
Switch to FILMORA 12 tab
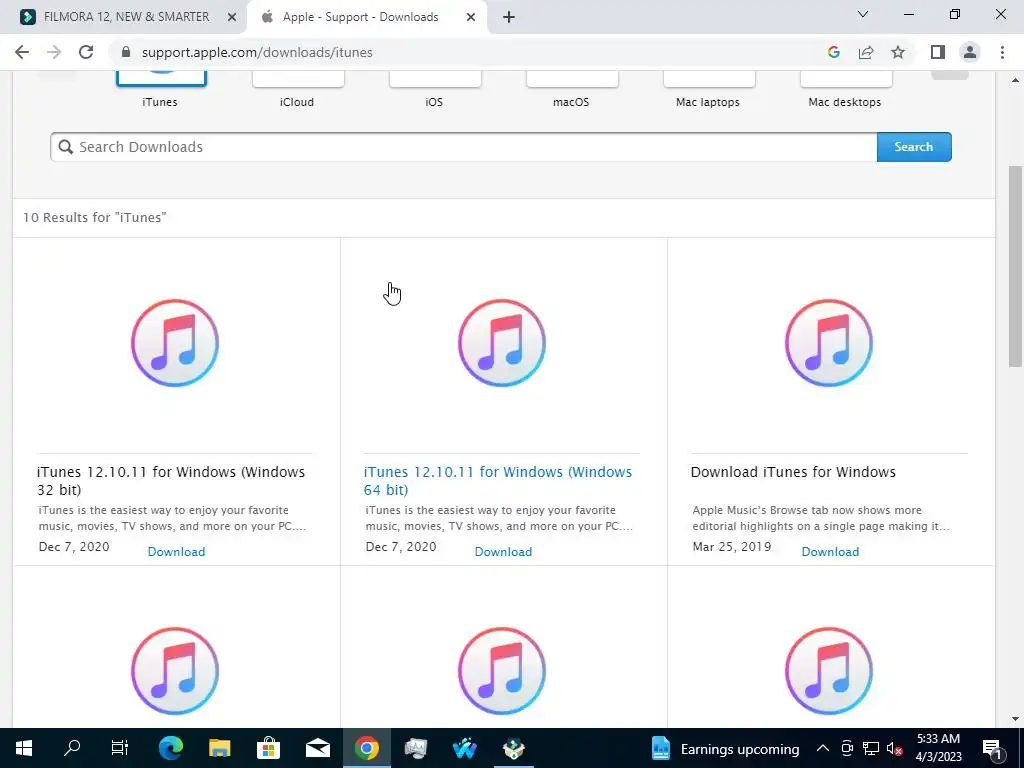tap(126, 17)
